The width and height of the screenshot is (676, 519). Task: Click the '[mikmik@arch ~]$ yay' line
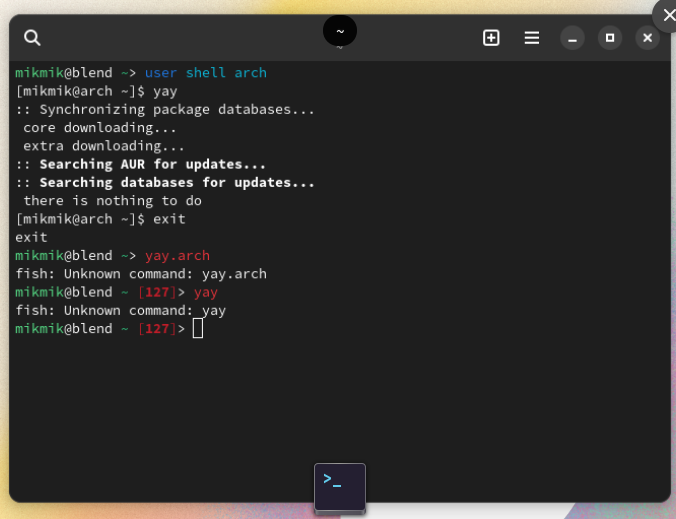coord(97,91)
